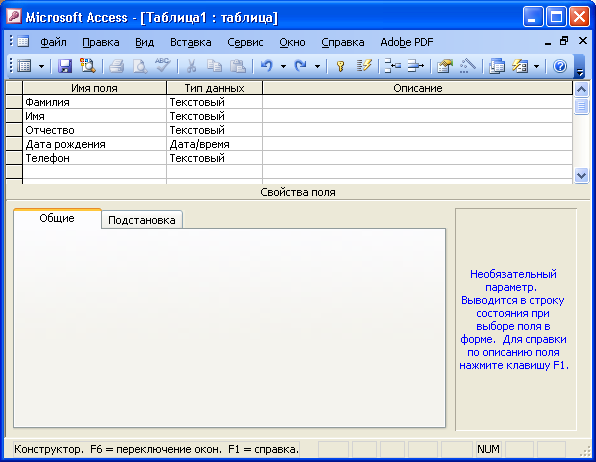Open the Окно menu
The image size is (596, 462).
tap(292, 42)
